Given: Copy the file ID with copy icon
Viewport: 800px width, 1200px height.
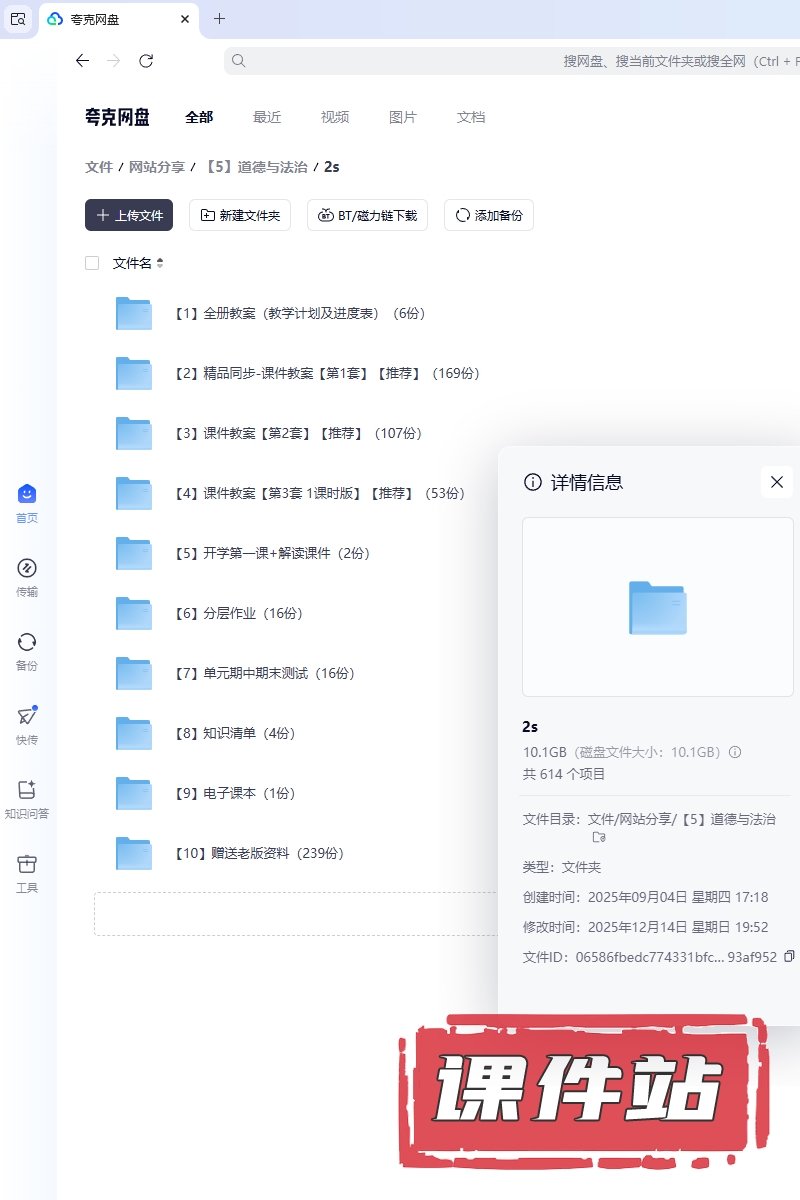Looking at the screenshot, I should coord(789,956).
